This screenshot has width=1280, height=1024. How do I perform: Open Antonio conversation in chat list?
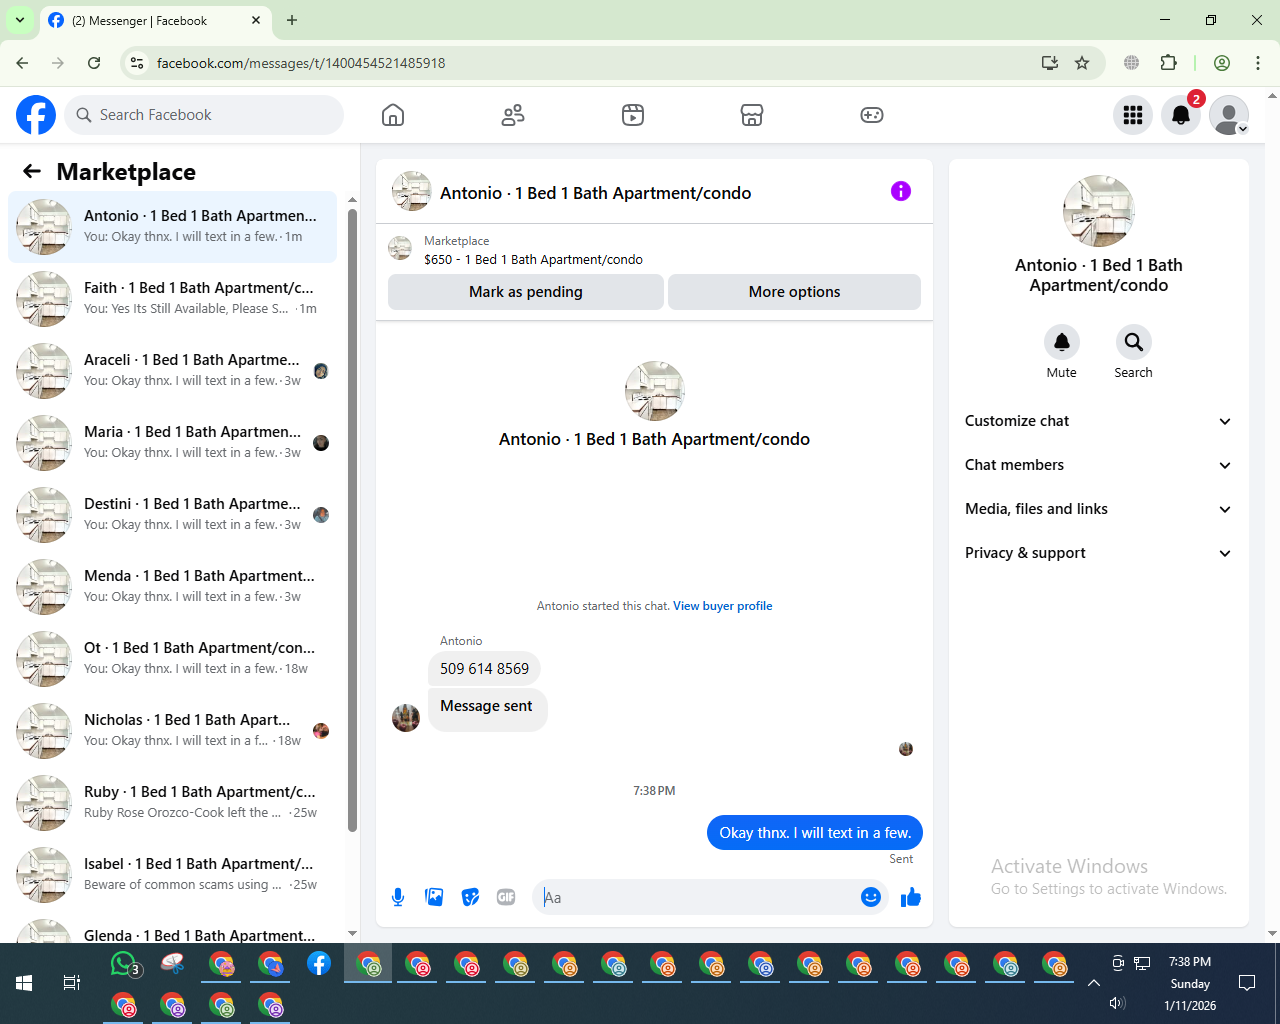coord(172,227)
